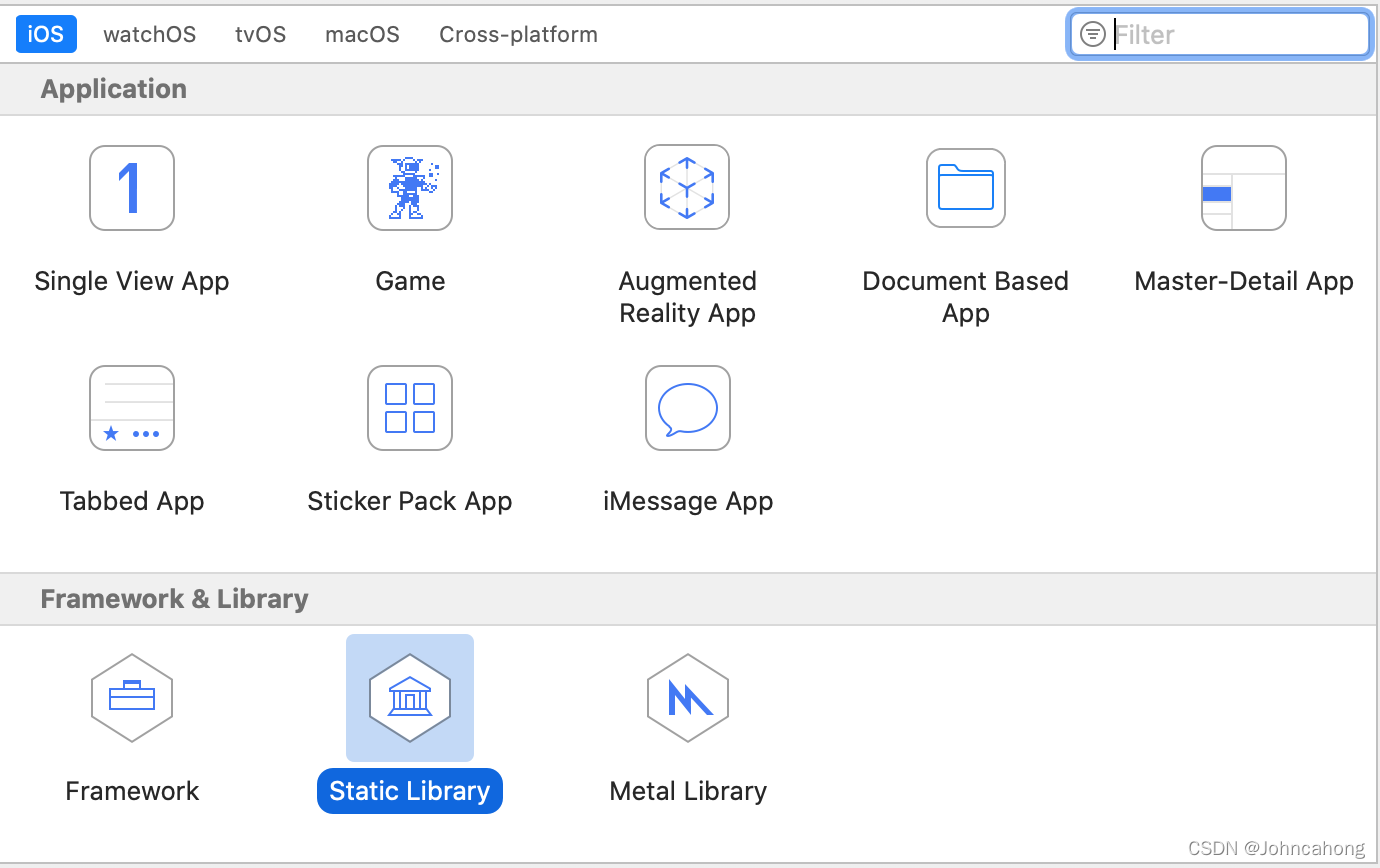Image resolution: width=1380 pixels, height=868 pixels.
Task: Click the Johncahong CSDN watermark link
Action: pos(1276,848)
